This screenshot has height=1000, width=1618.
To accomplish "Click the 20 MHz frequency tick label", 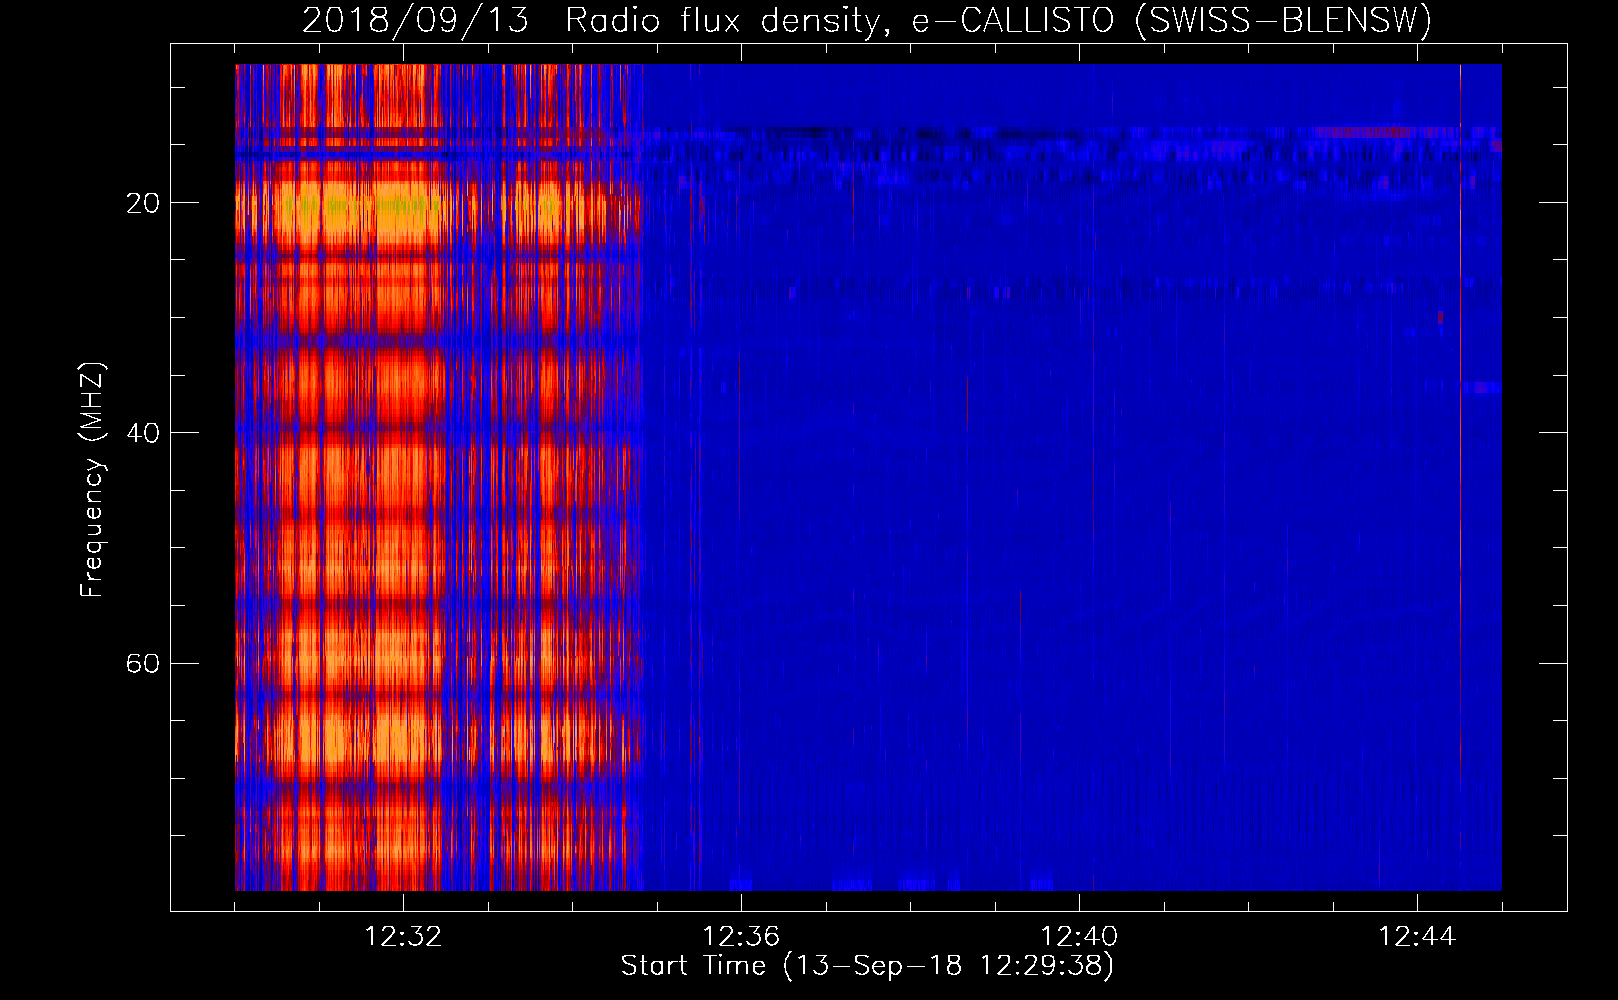I will click(143, 203).
